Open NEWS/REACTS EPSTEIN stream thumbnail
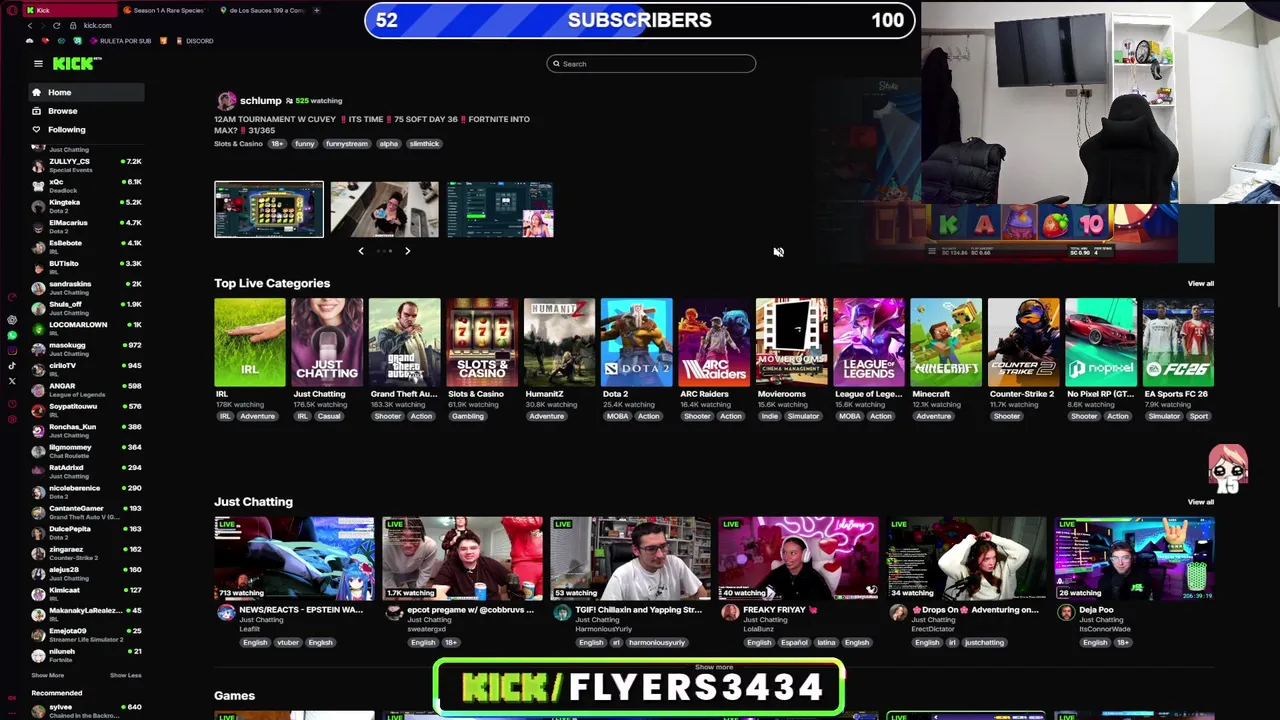Image resolution: width=1280 pixels, height=720 pixels. click(294, 558)
